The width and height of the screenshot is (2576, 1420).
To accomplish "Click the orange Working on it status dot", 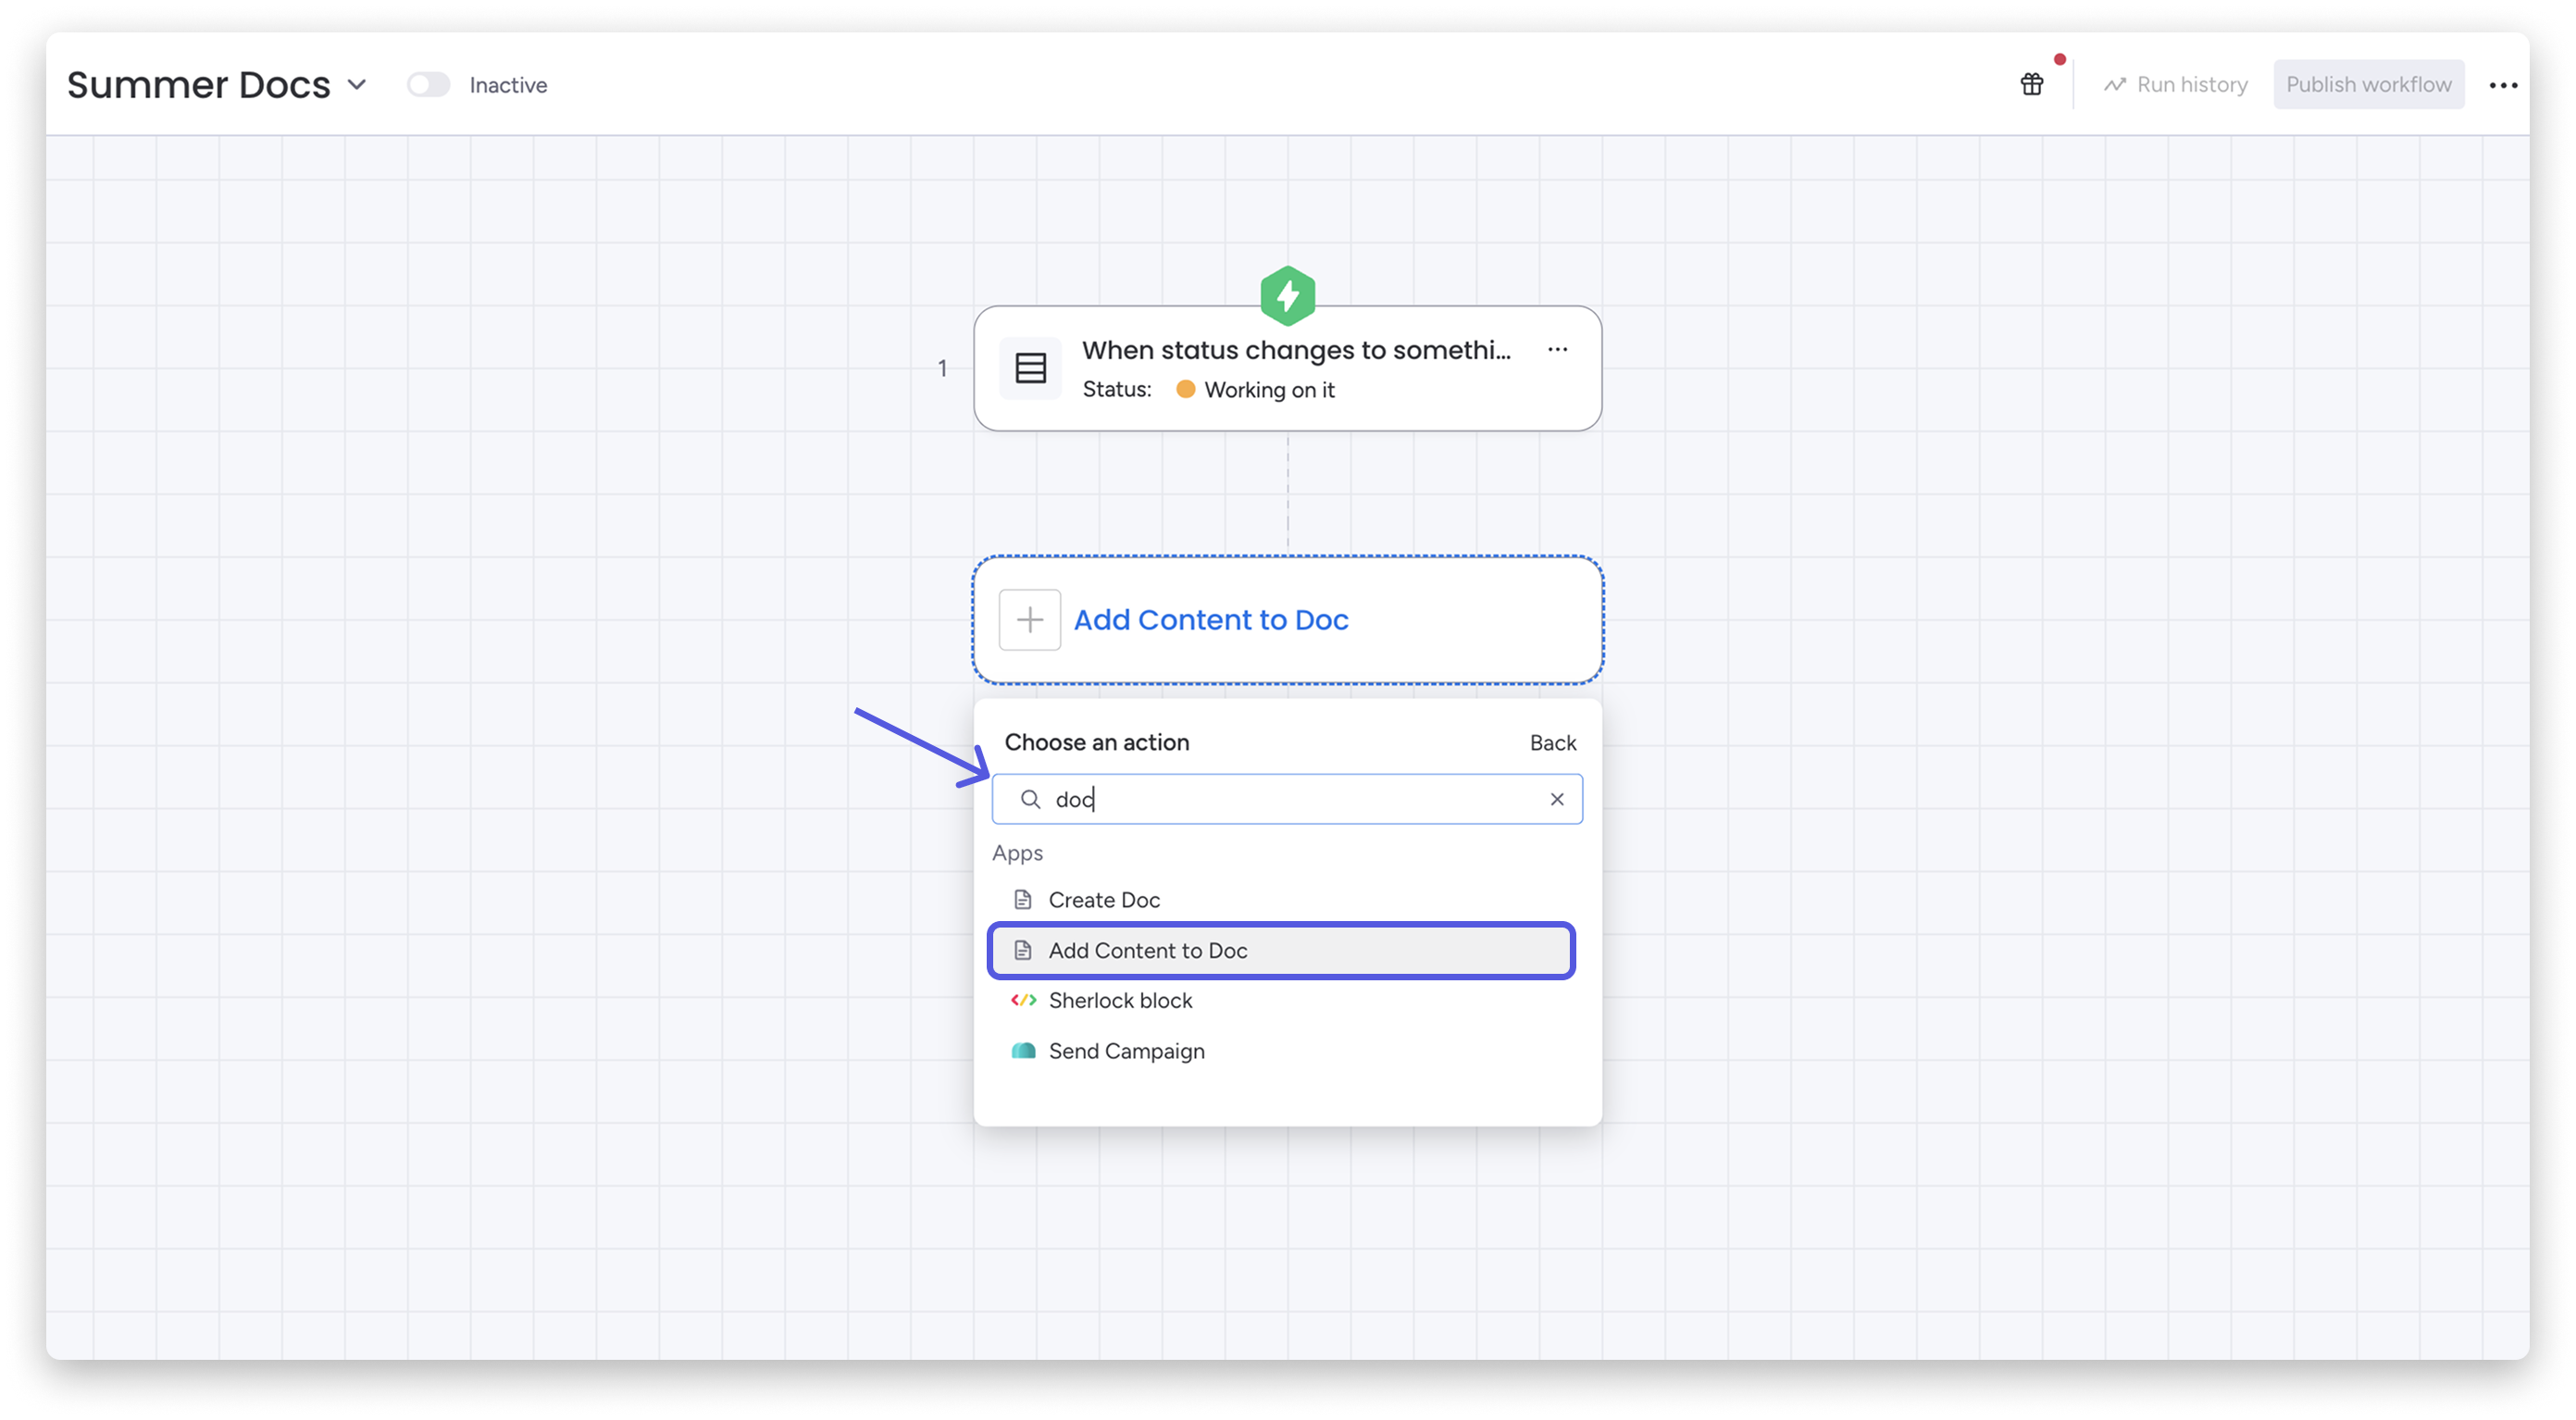I will [1186, 390].
